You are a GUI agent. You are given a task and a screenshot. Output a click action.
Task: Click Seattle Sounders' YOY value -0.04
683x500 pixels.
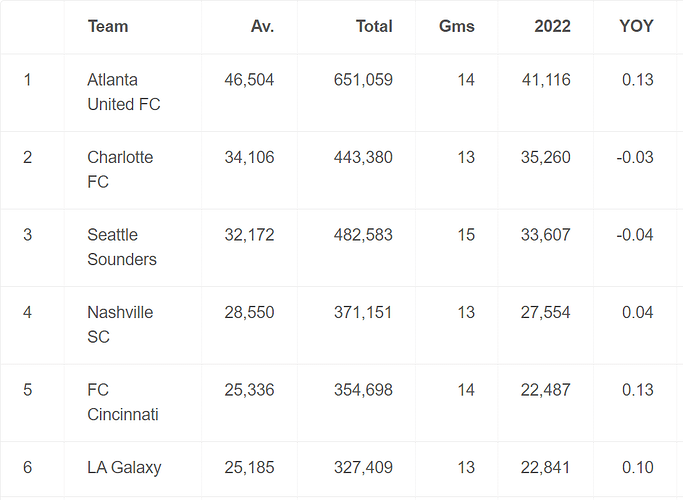[x=635, y=235]
